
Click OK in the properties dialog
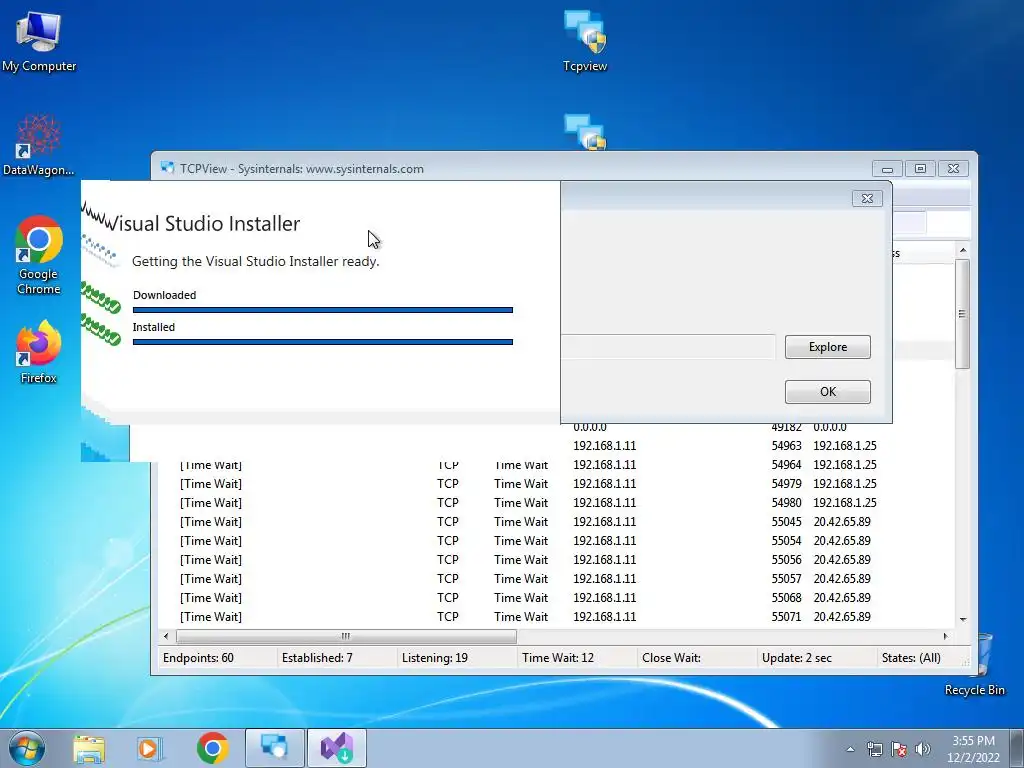pyautogui.click(x=827, y=392)
